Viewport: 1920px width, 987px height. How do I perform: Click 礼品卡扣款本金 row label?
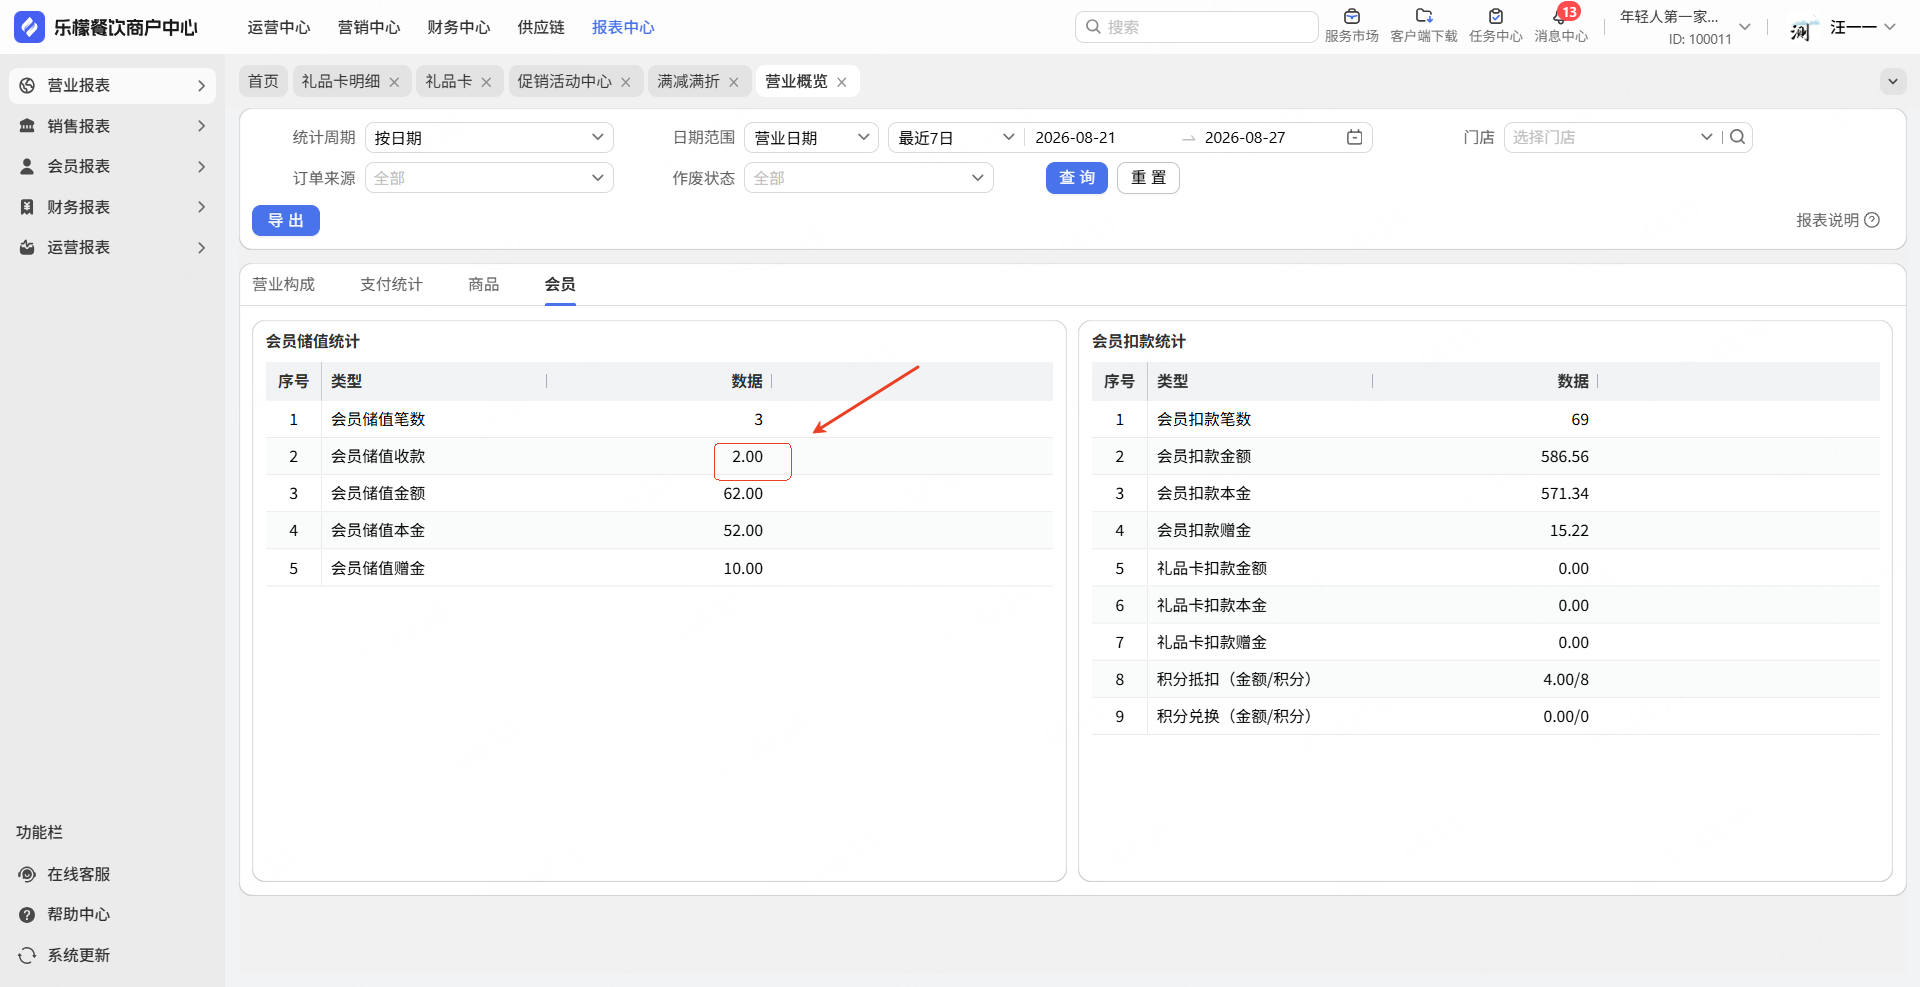click(x=1212, y=605)
